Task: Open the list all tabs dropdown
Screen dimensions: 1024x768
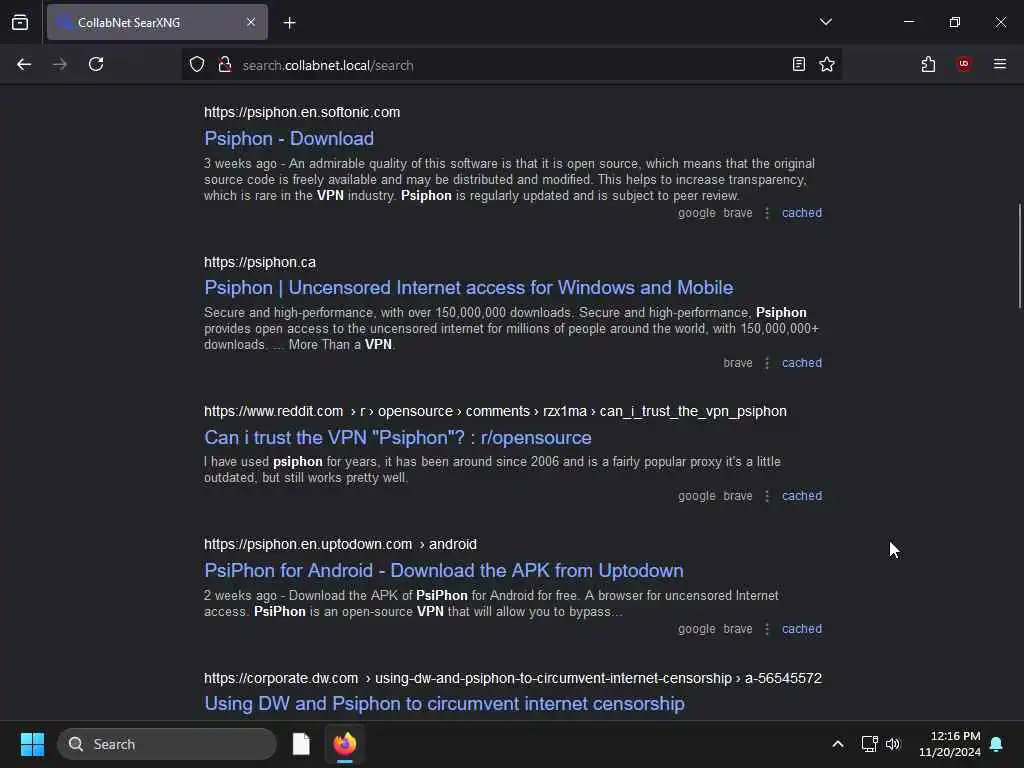Action: [x=825, y=22]
